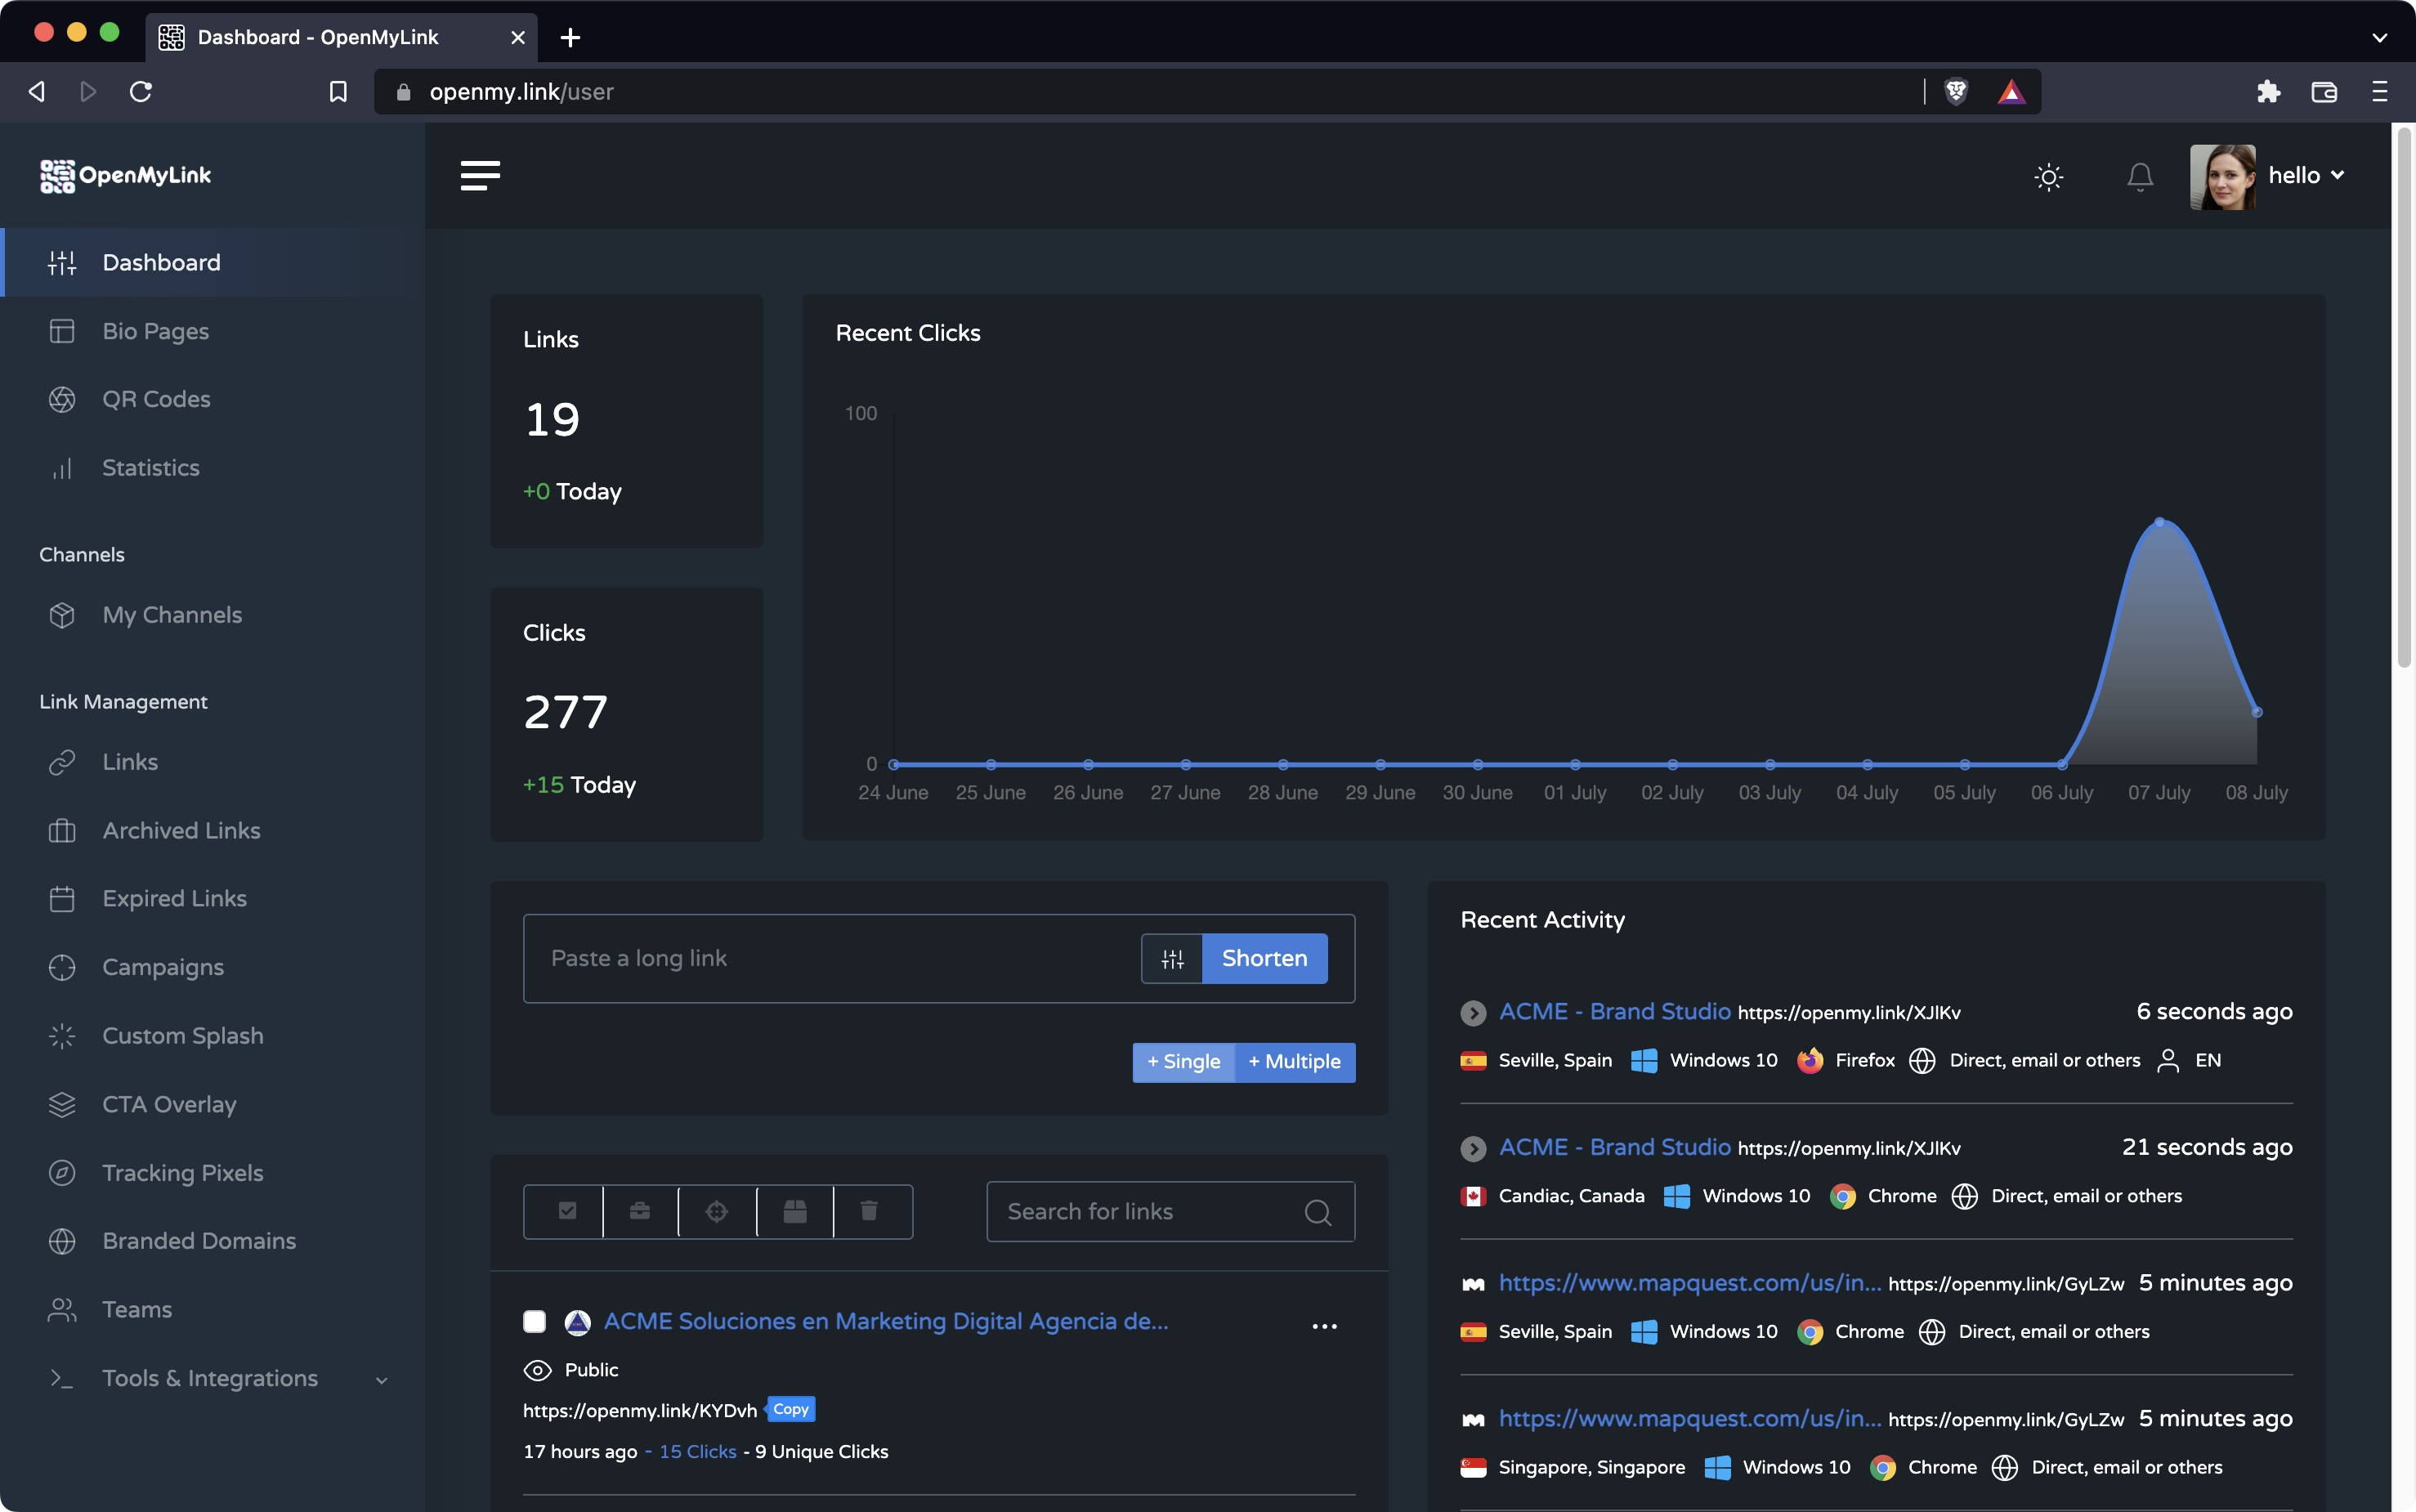The width and height of the screenshot is (2416, 1512).
Task: Open link options sliders icon beside Shorten
Action: (1172, 958)
